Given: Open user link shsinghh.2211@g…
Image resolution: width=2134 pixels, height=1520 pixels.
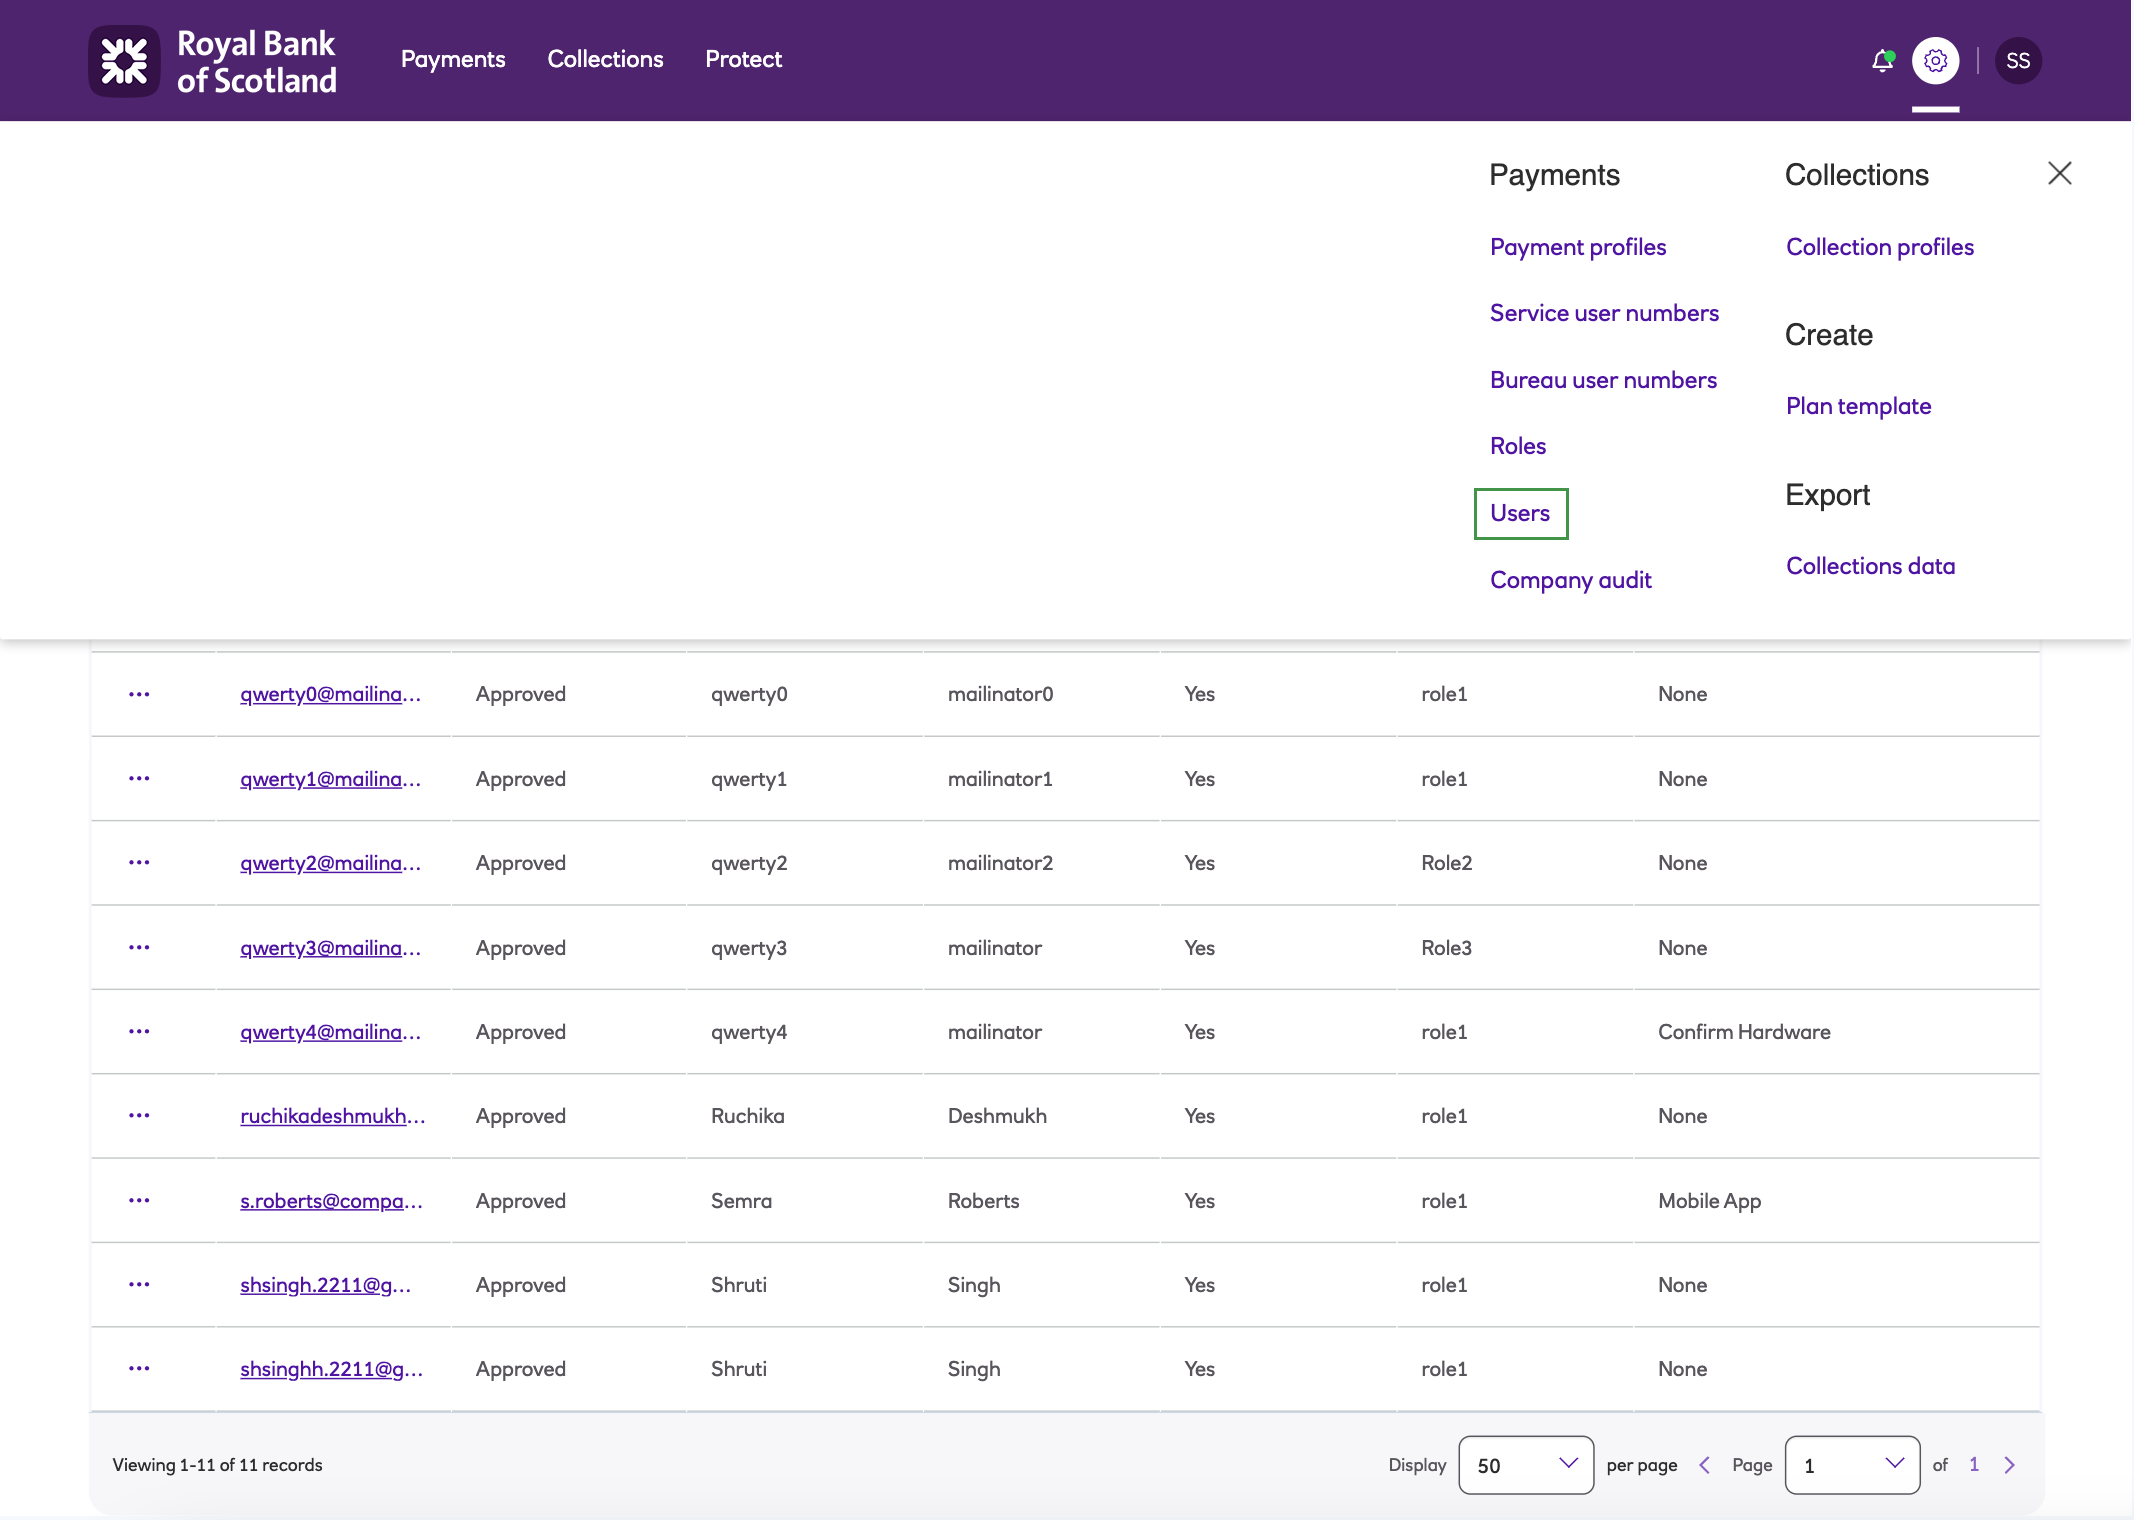Looking at the screenshot, I should pos(331,1369).
